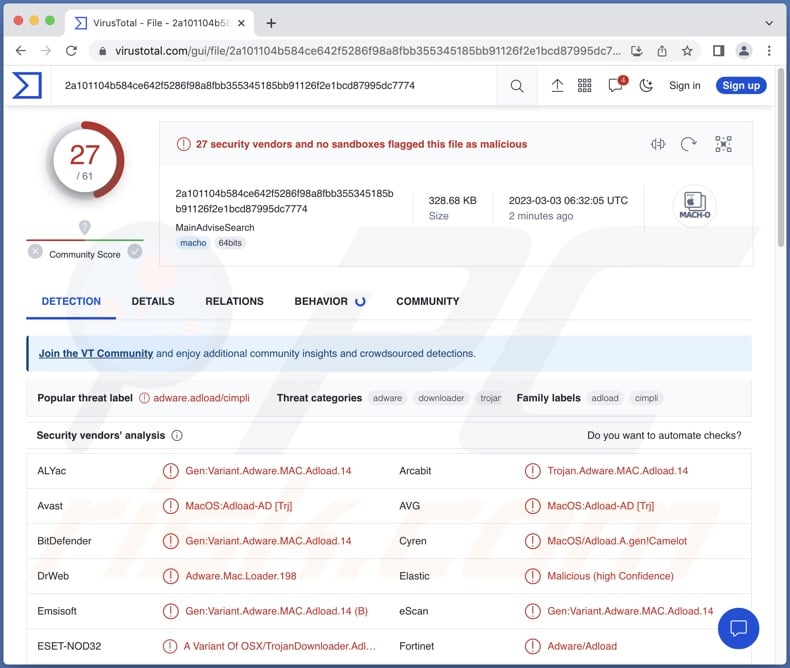Click the macho tag
This screenshot has width=790, height=668.
click(x=193, y=243)
